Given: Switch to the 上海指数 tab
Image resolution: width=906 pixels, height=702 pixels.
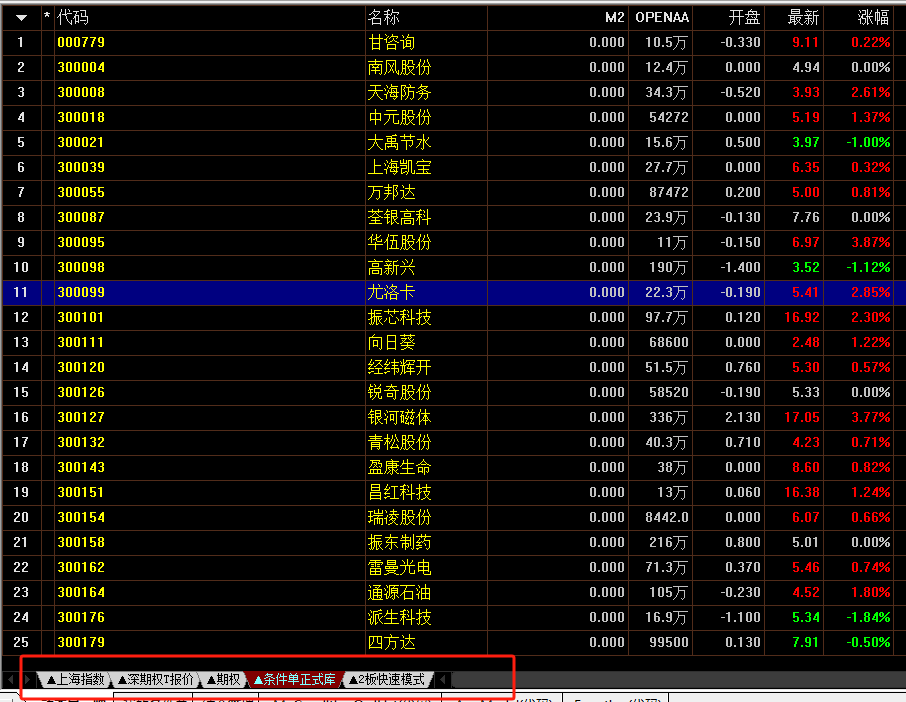Looking at the screenshot, I should click(x=75, y=679).
